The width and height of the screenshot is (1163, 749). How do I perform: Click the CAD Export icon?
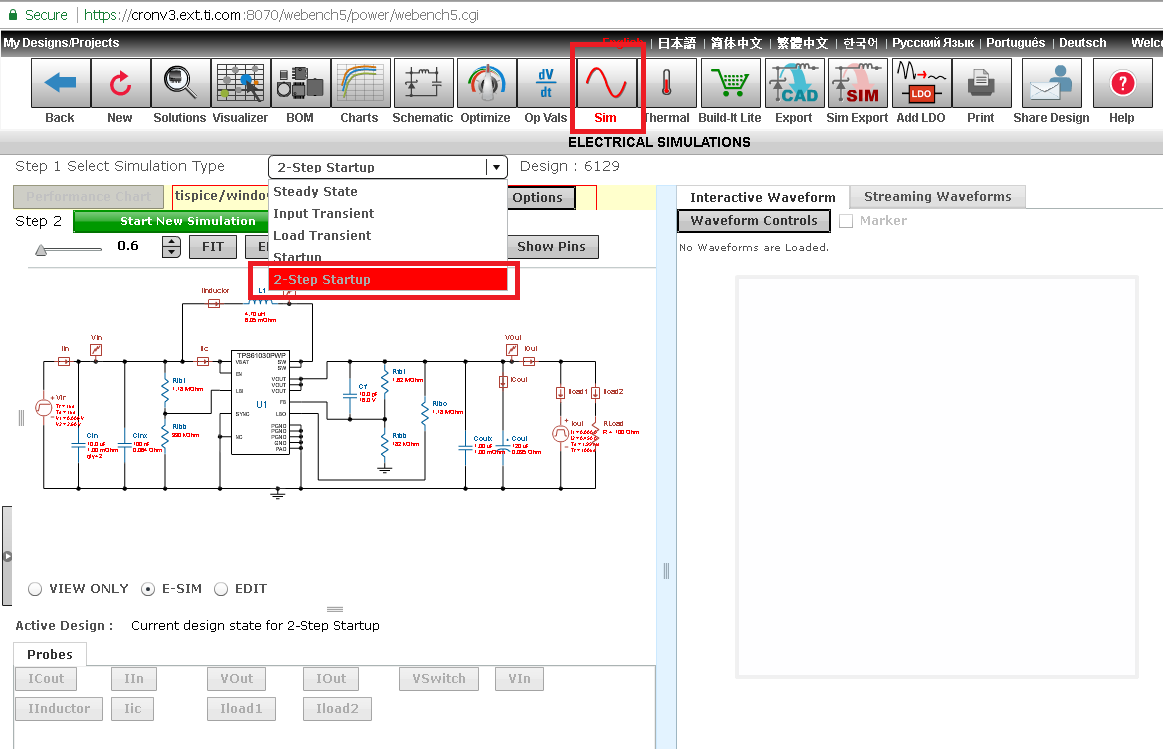click(795, 84)
